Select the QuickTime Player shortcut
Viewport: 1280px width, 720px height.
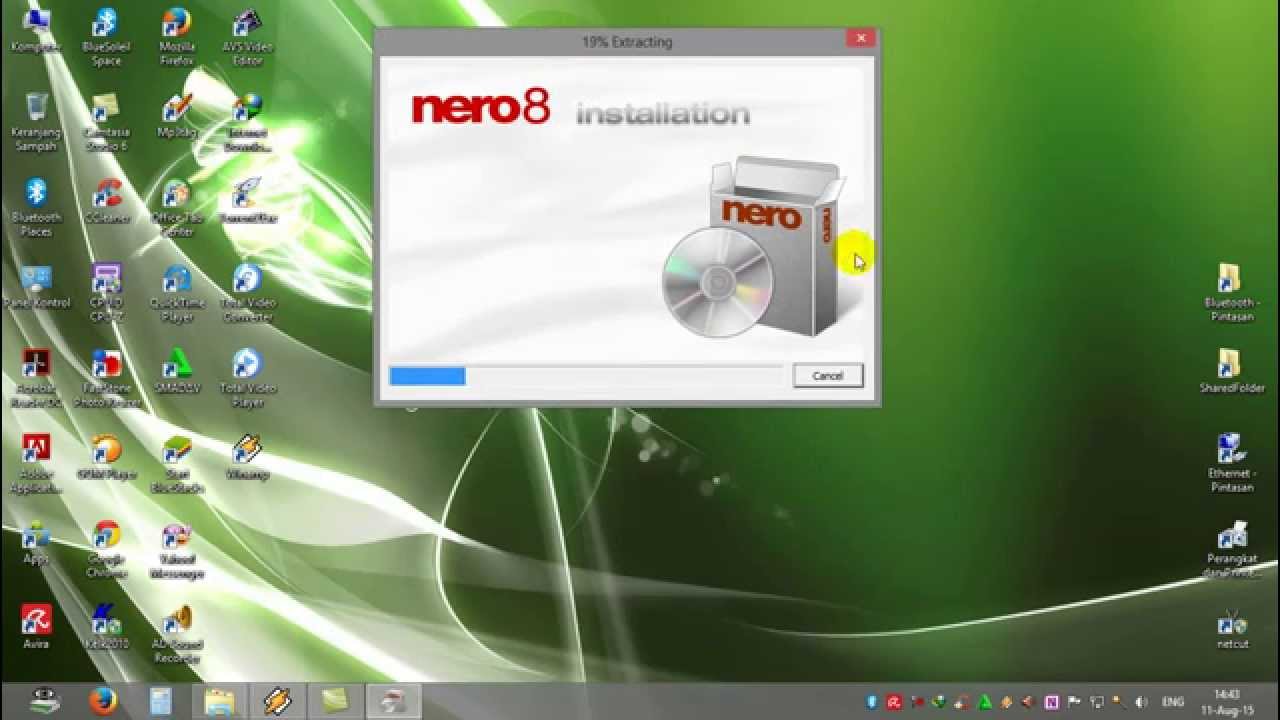pos(177,293)
